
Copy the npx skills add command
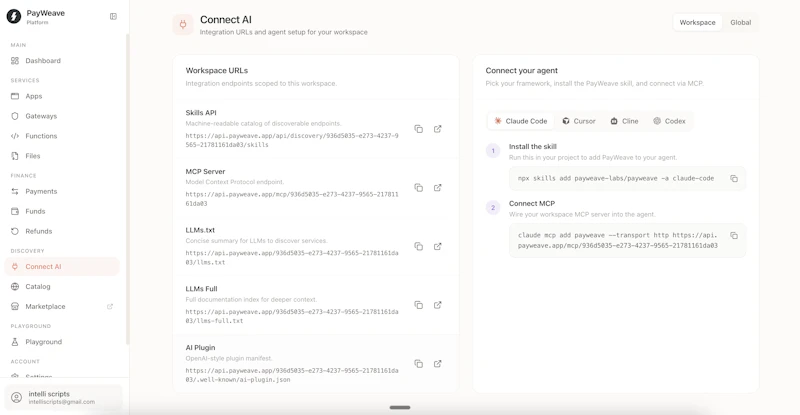click(734, 179)
